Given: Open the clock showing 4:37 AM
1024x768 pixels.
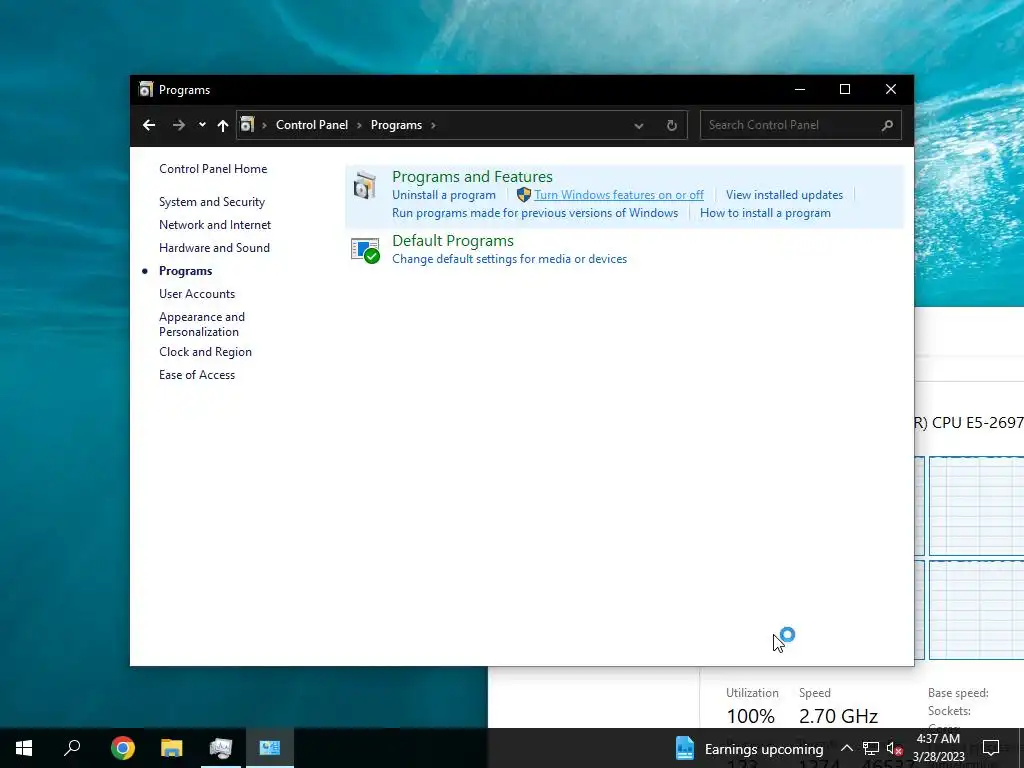Looking at the screenshot, I should pos(938,748).
